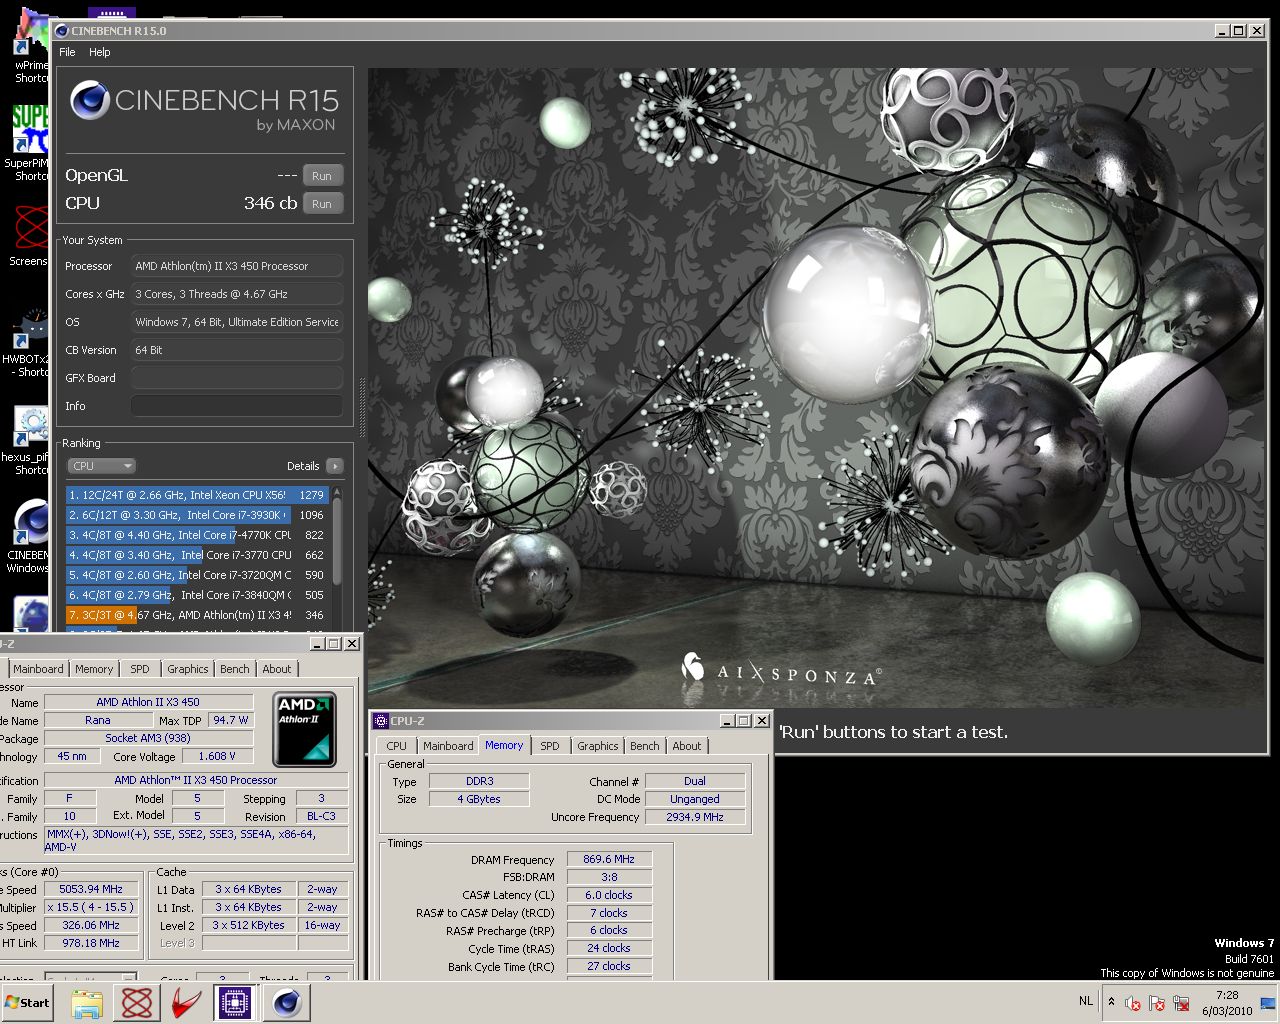The image size is (1280, 1024).
Task: Click the Windows Explorer folder taskbar icon
Action: point(87,1003)
